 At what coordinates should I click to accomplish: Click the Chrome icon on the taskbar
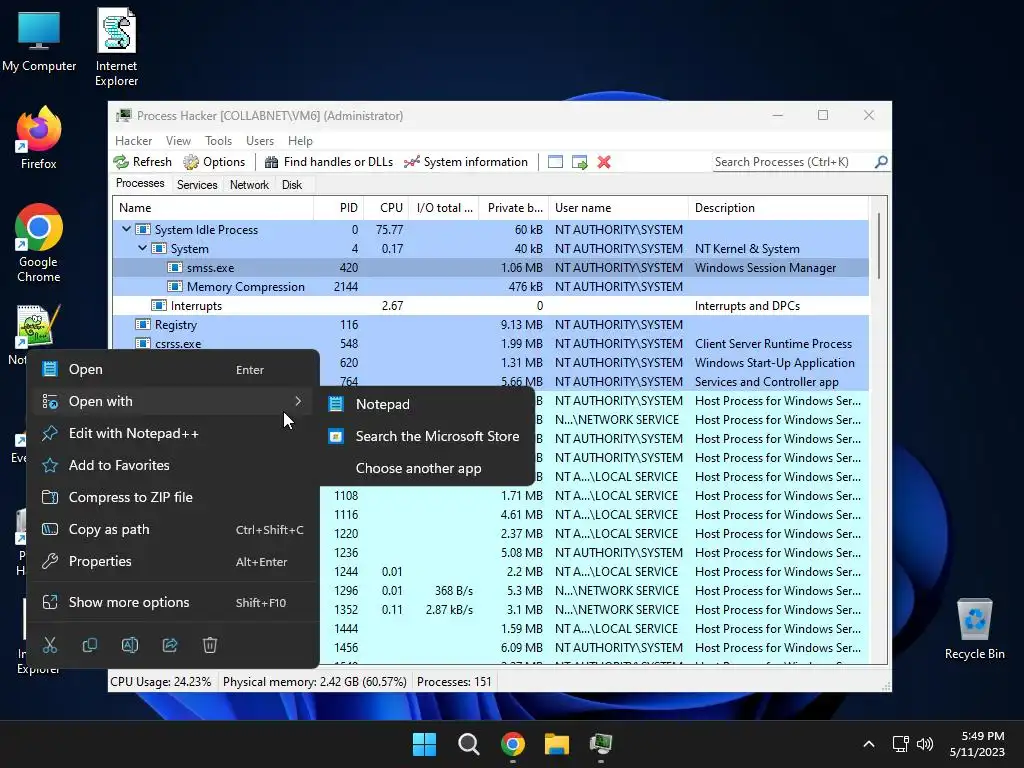(x=513, y=744)
